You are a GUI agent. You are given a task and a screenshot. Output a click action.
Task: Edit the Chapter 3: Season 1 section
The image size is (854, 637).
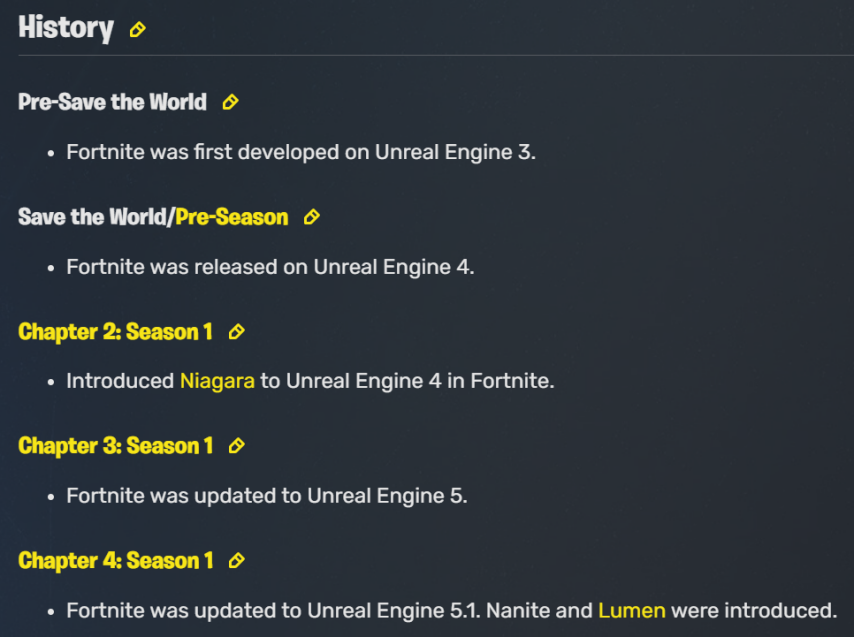click(x=236, y=446)
